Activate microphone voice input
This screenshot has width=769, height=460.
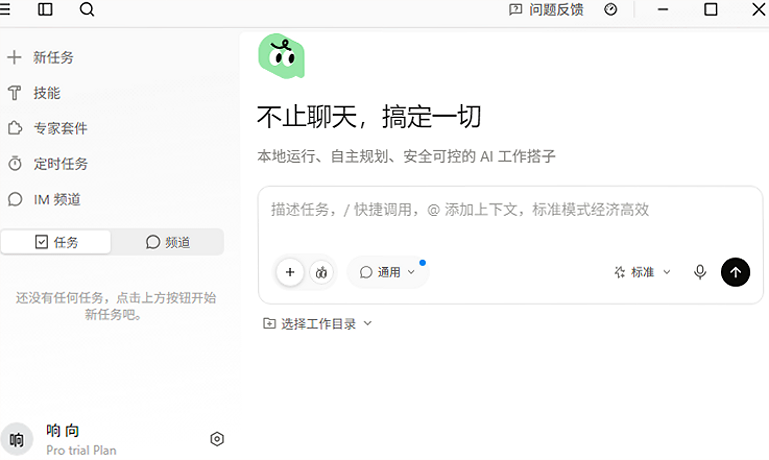click(700, 272)
